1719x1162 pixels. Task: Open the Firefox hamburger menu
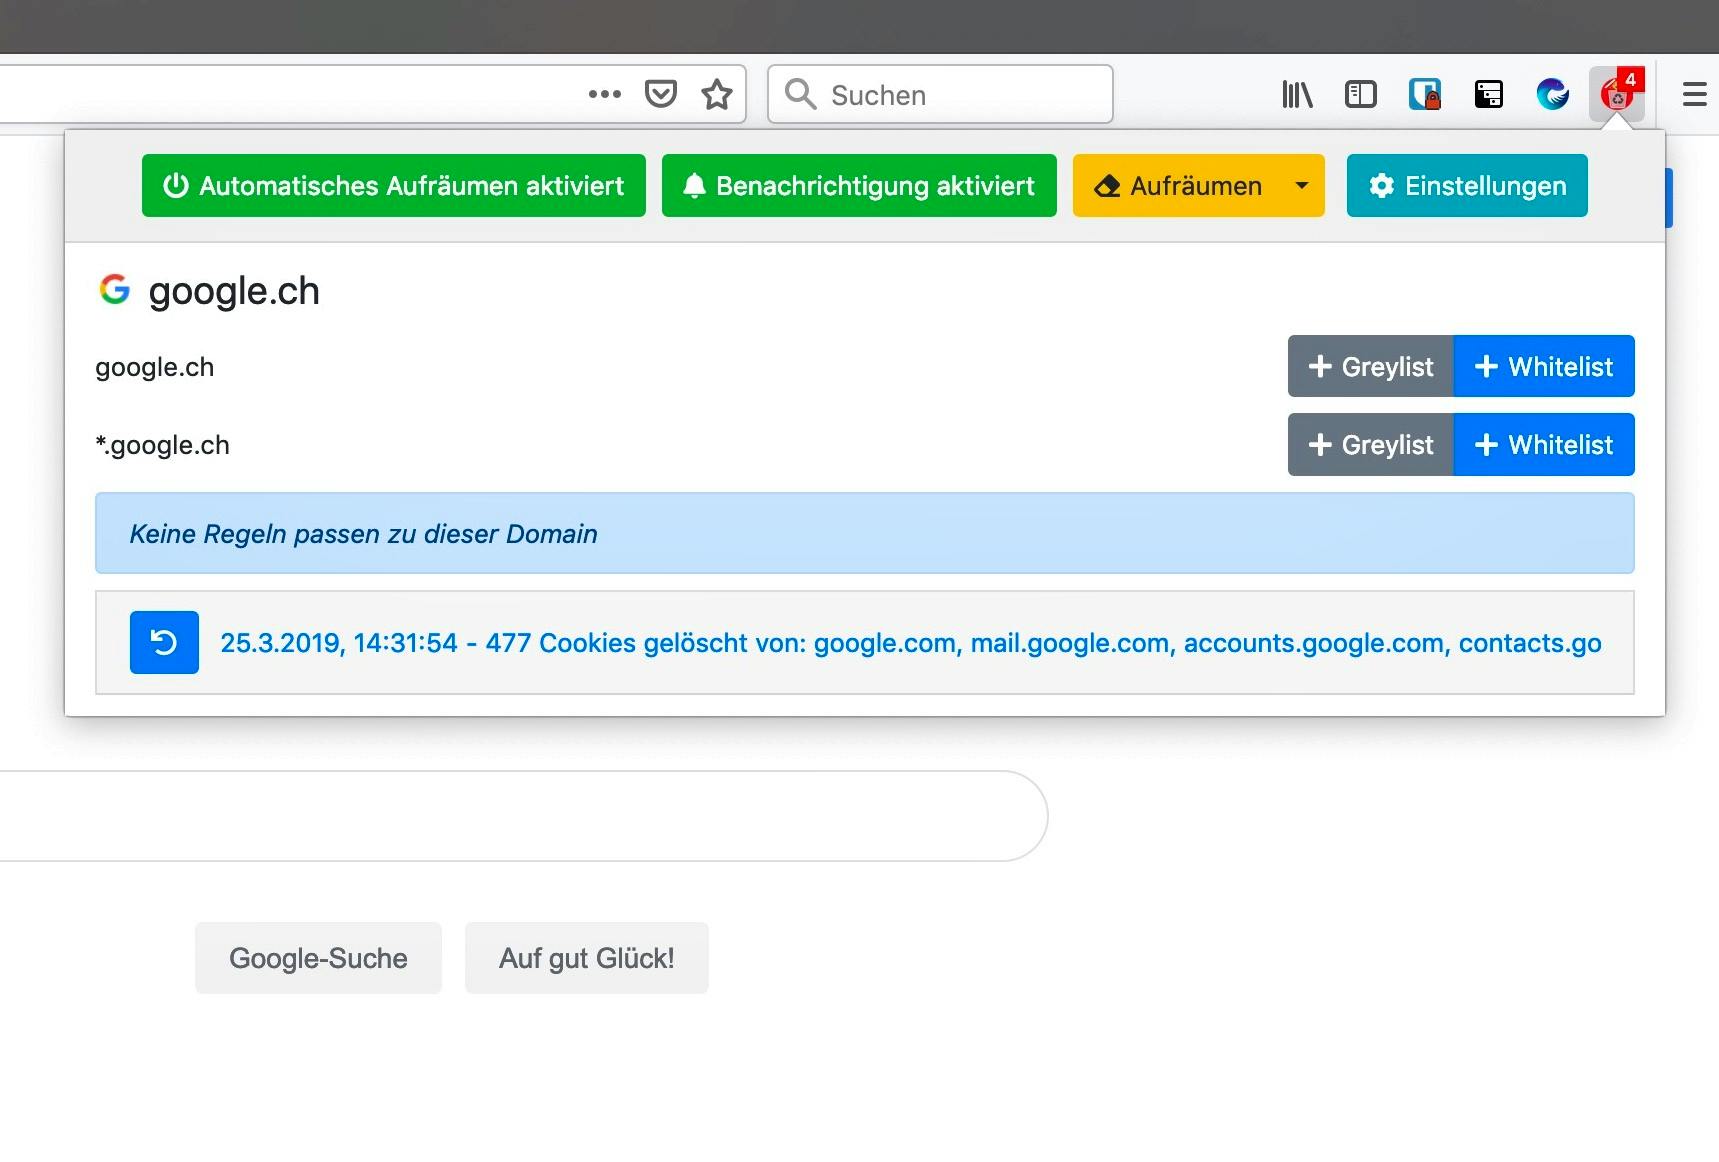[x=1694, y=95]
